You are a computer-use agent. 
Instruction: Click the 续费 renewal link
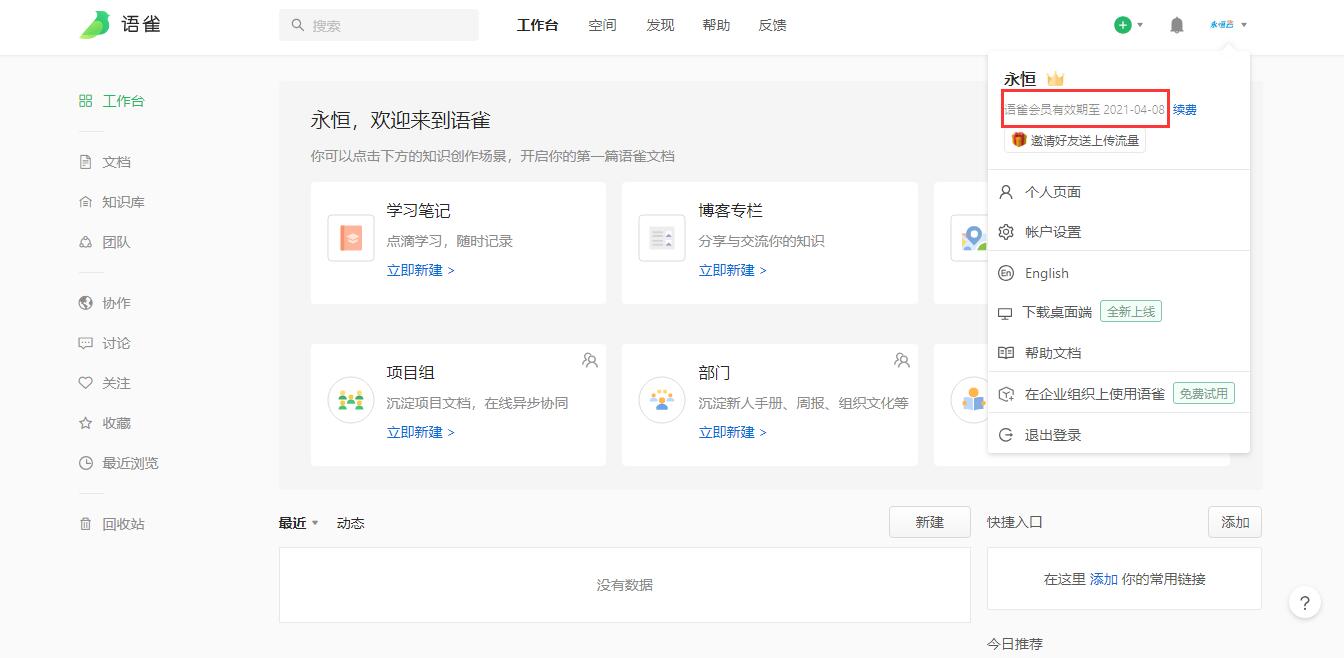[1185, 110]
